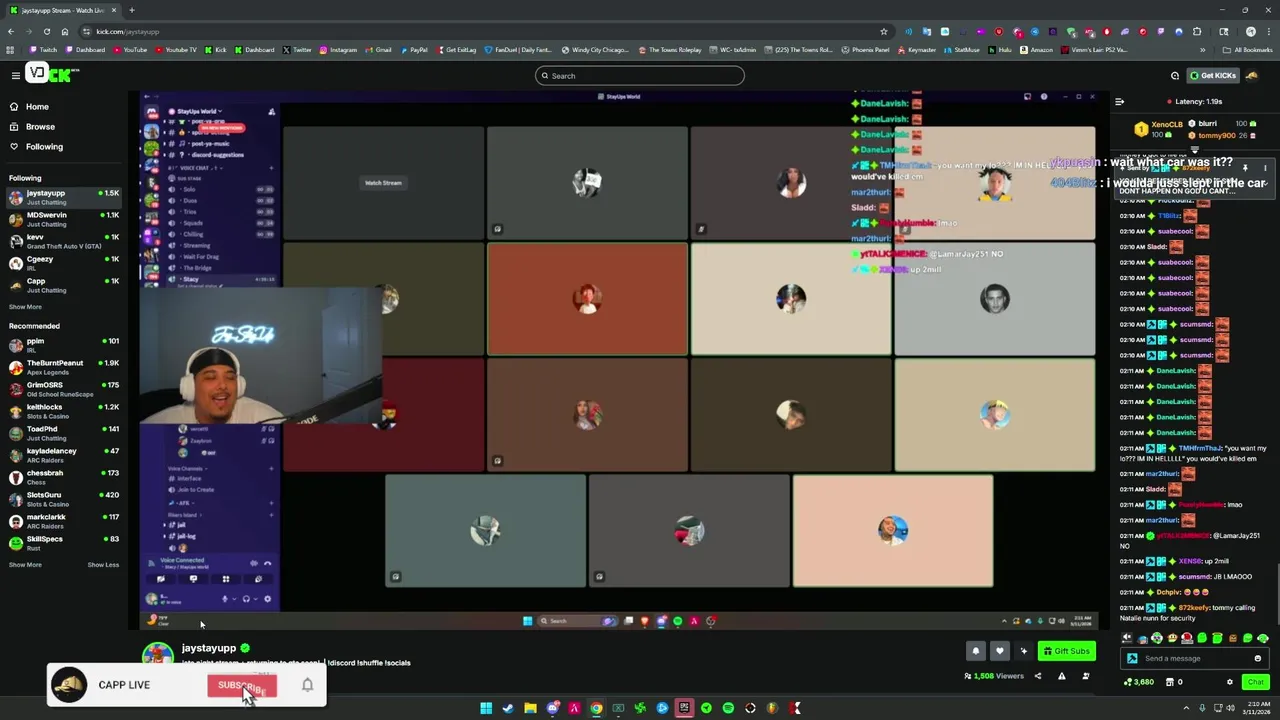Viewport: 1280px width, 720px height.
Task: Report the stream via warning triangle icon
Action: click(x=1061, y=676)
